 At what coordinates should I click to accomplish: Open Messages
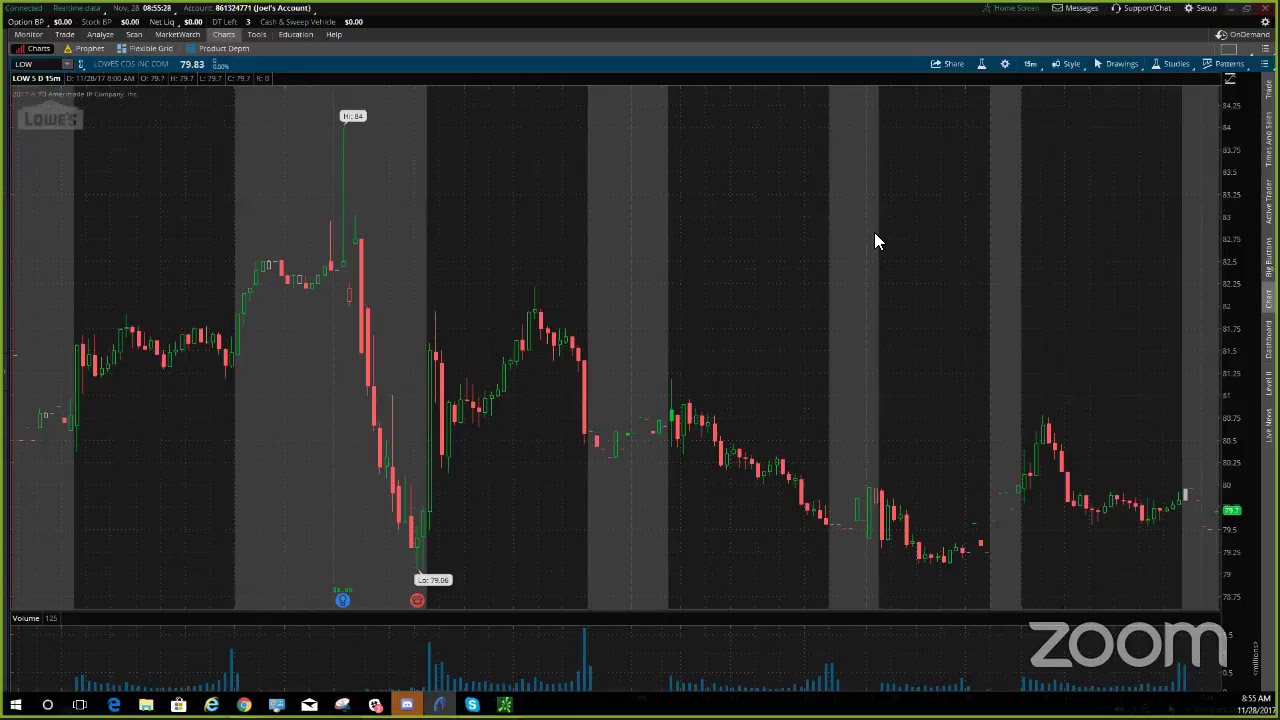pyautogui.click(x=1075, y=8)
